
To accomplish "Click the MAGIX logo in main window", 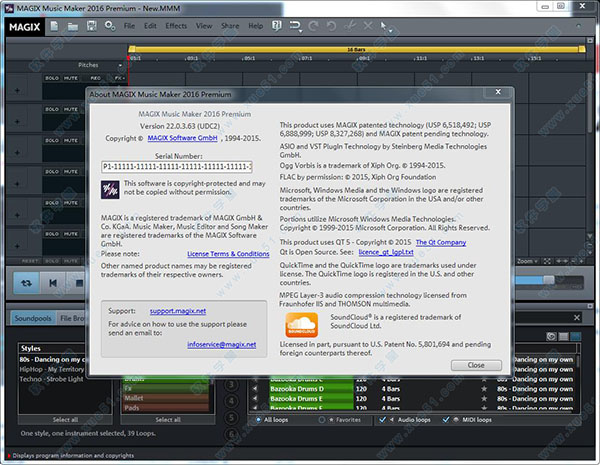I will coord(24,27).
